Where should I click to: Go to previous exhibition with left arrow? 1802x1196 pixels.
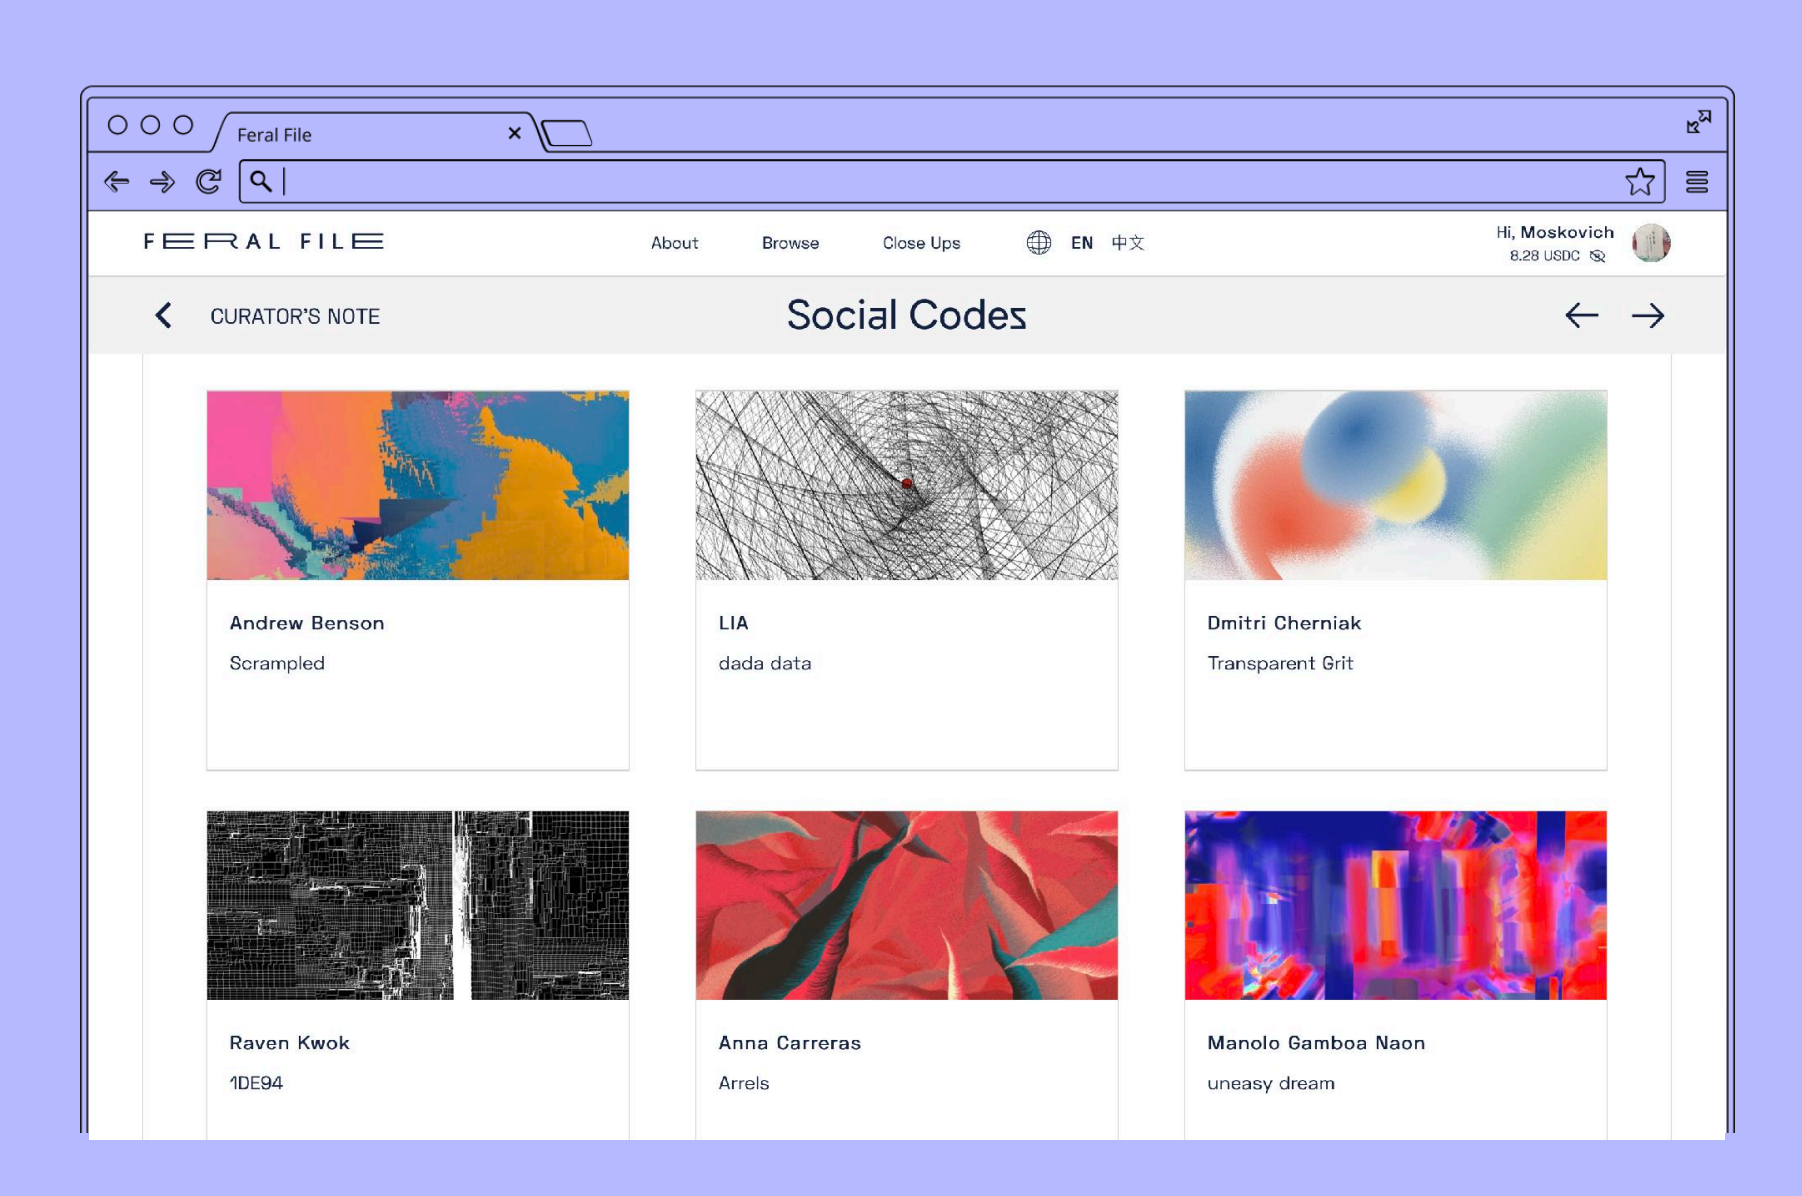pyautogui.click(x=1581, y=316)
